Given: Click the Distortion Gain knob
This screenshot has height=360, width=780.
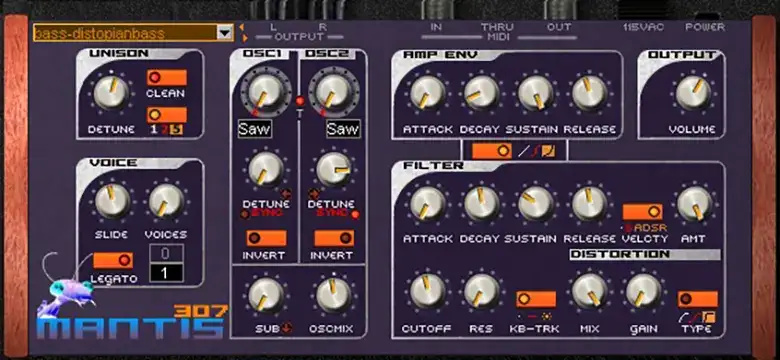Looking at the screenshot, I should (644, 291).
